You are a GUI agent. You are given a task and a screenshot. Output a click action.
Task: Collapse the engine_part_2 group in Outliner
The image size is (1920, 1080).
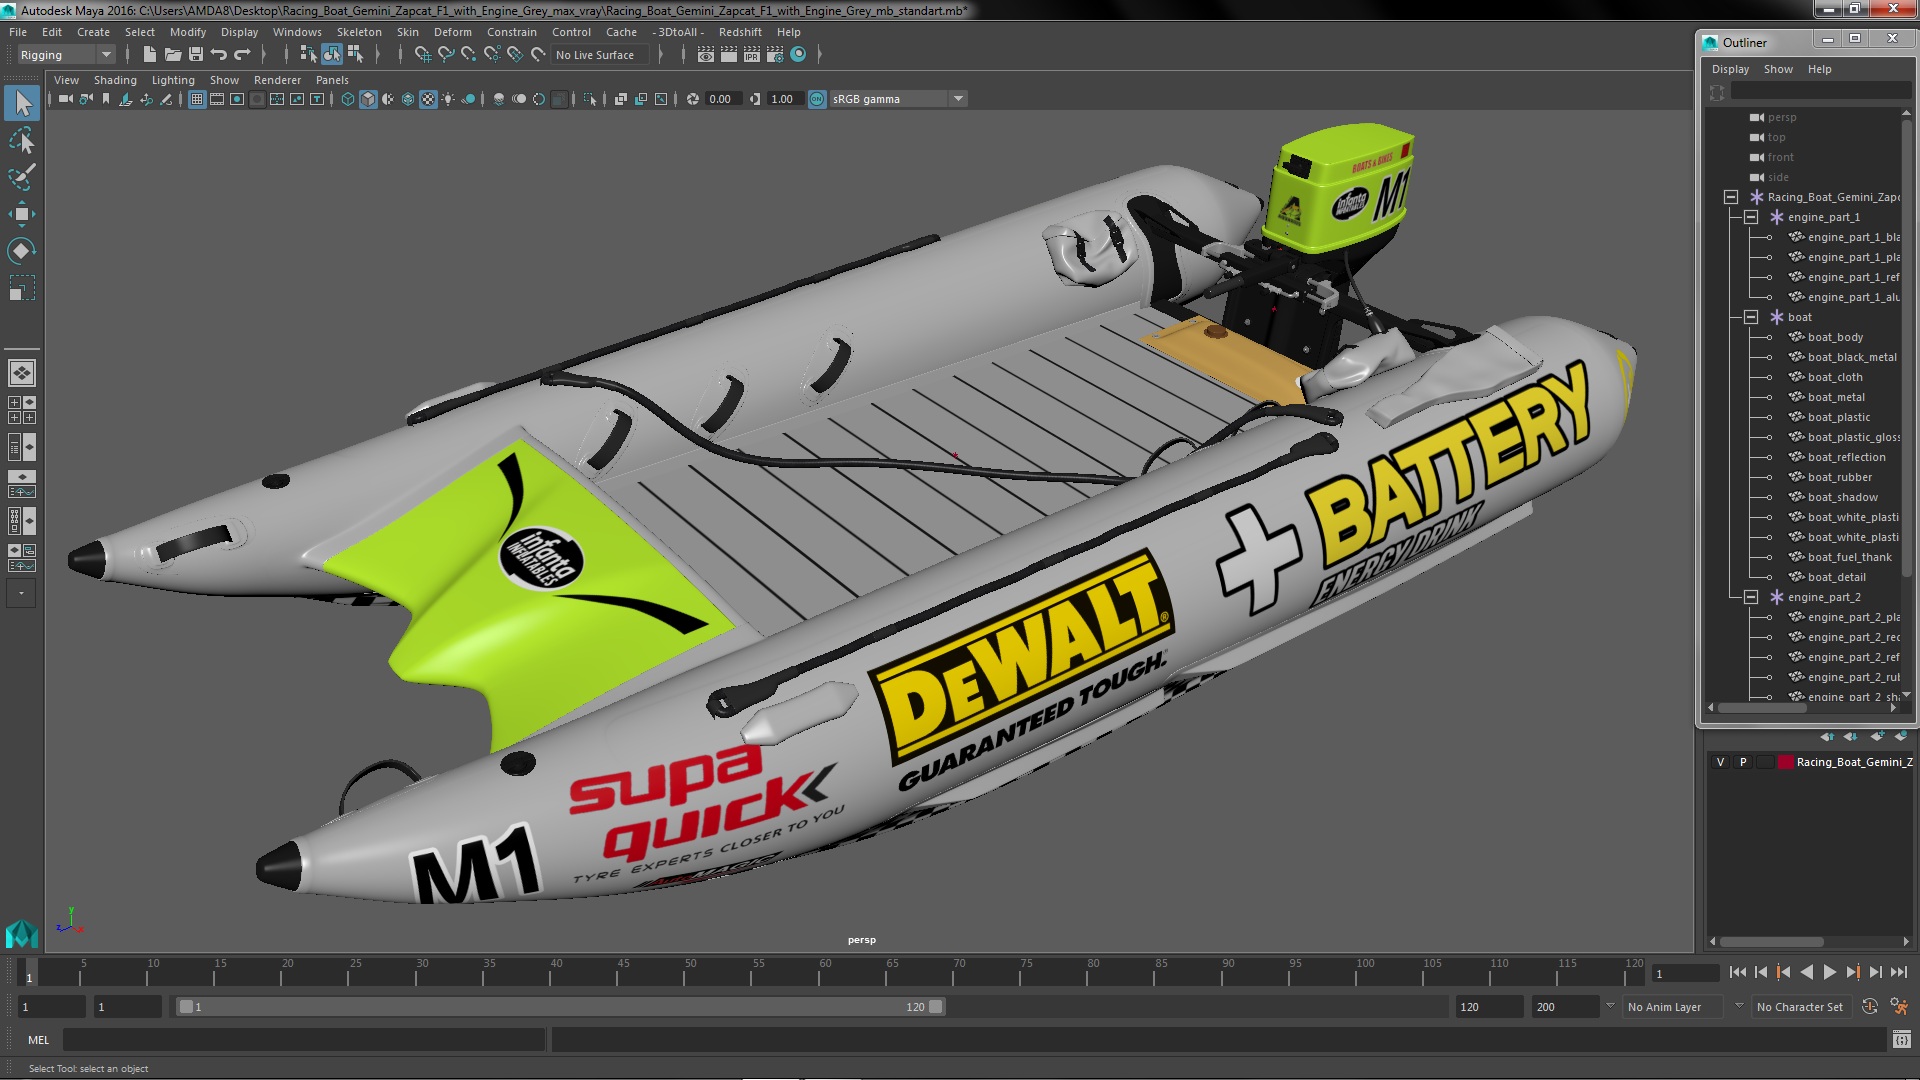pos(1751,597)
